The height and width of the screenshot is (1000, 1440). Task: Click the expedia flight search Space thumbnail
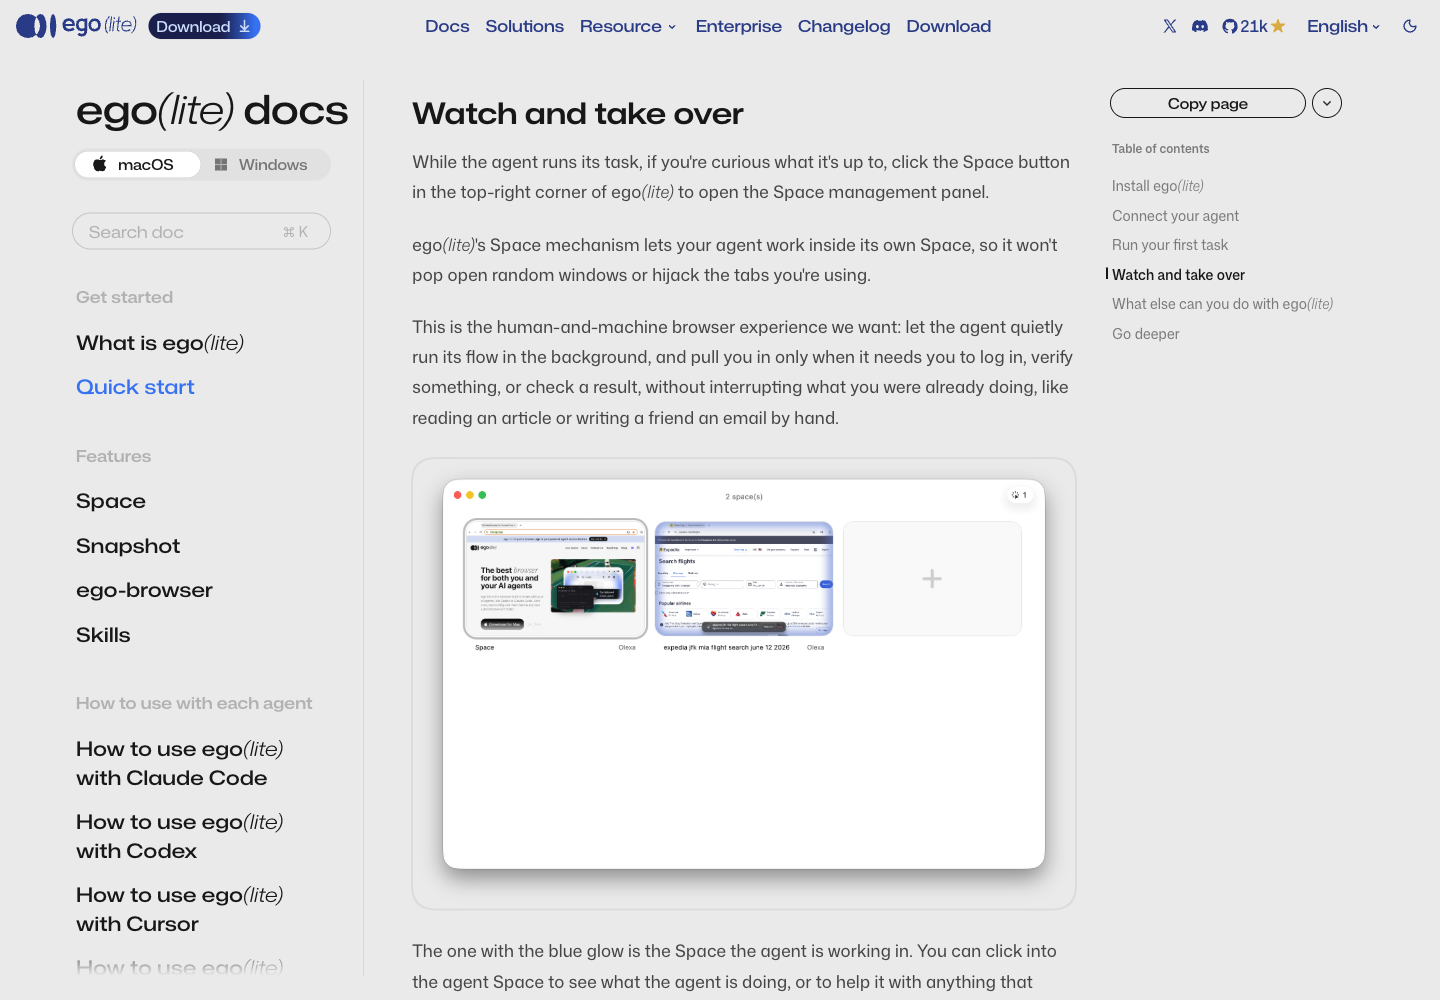[x=744, y=578]
